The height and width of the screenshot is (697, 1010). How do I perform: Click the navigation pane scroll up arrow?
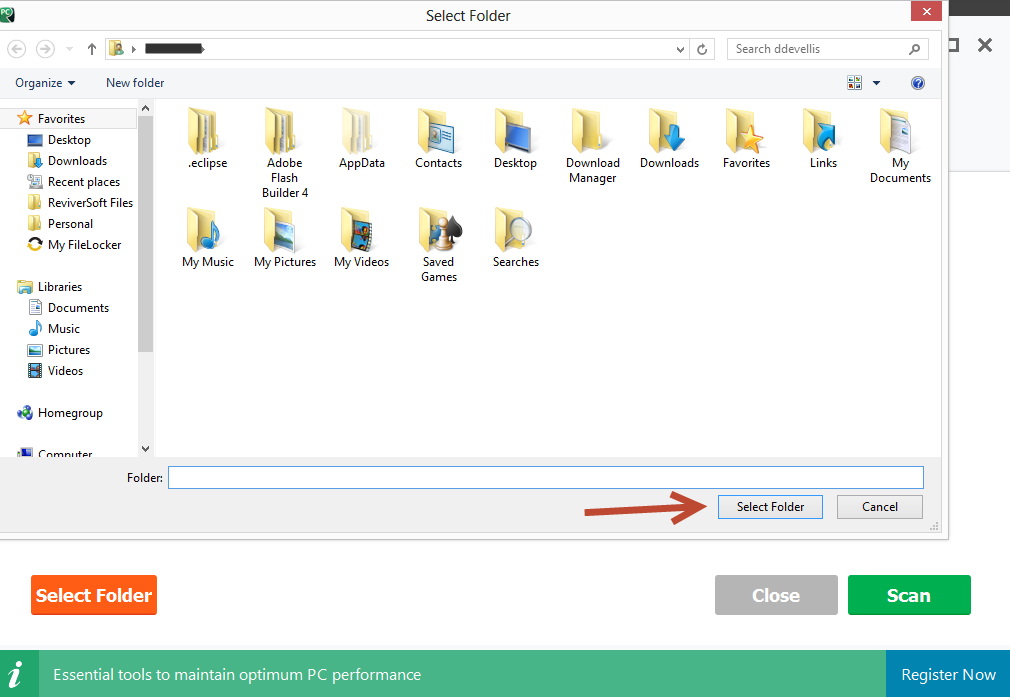146,108
